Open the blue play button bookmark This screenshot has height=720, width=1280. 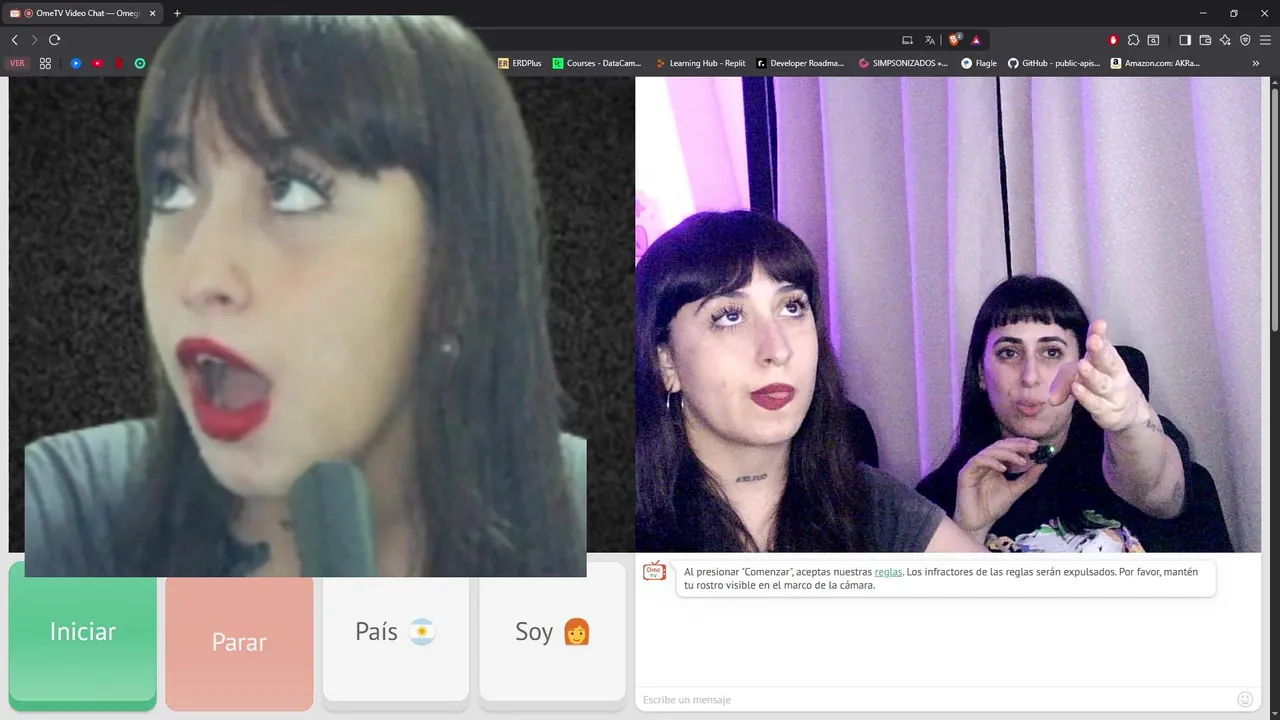(75, 63)
